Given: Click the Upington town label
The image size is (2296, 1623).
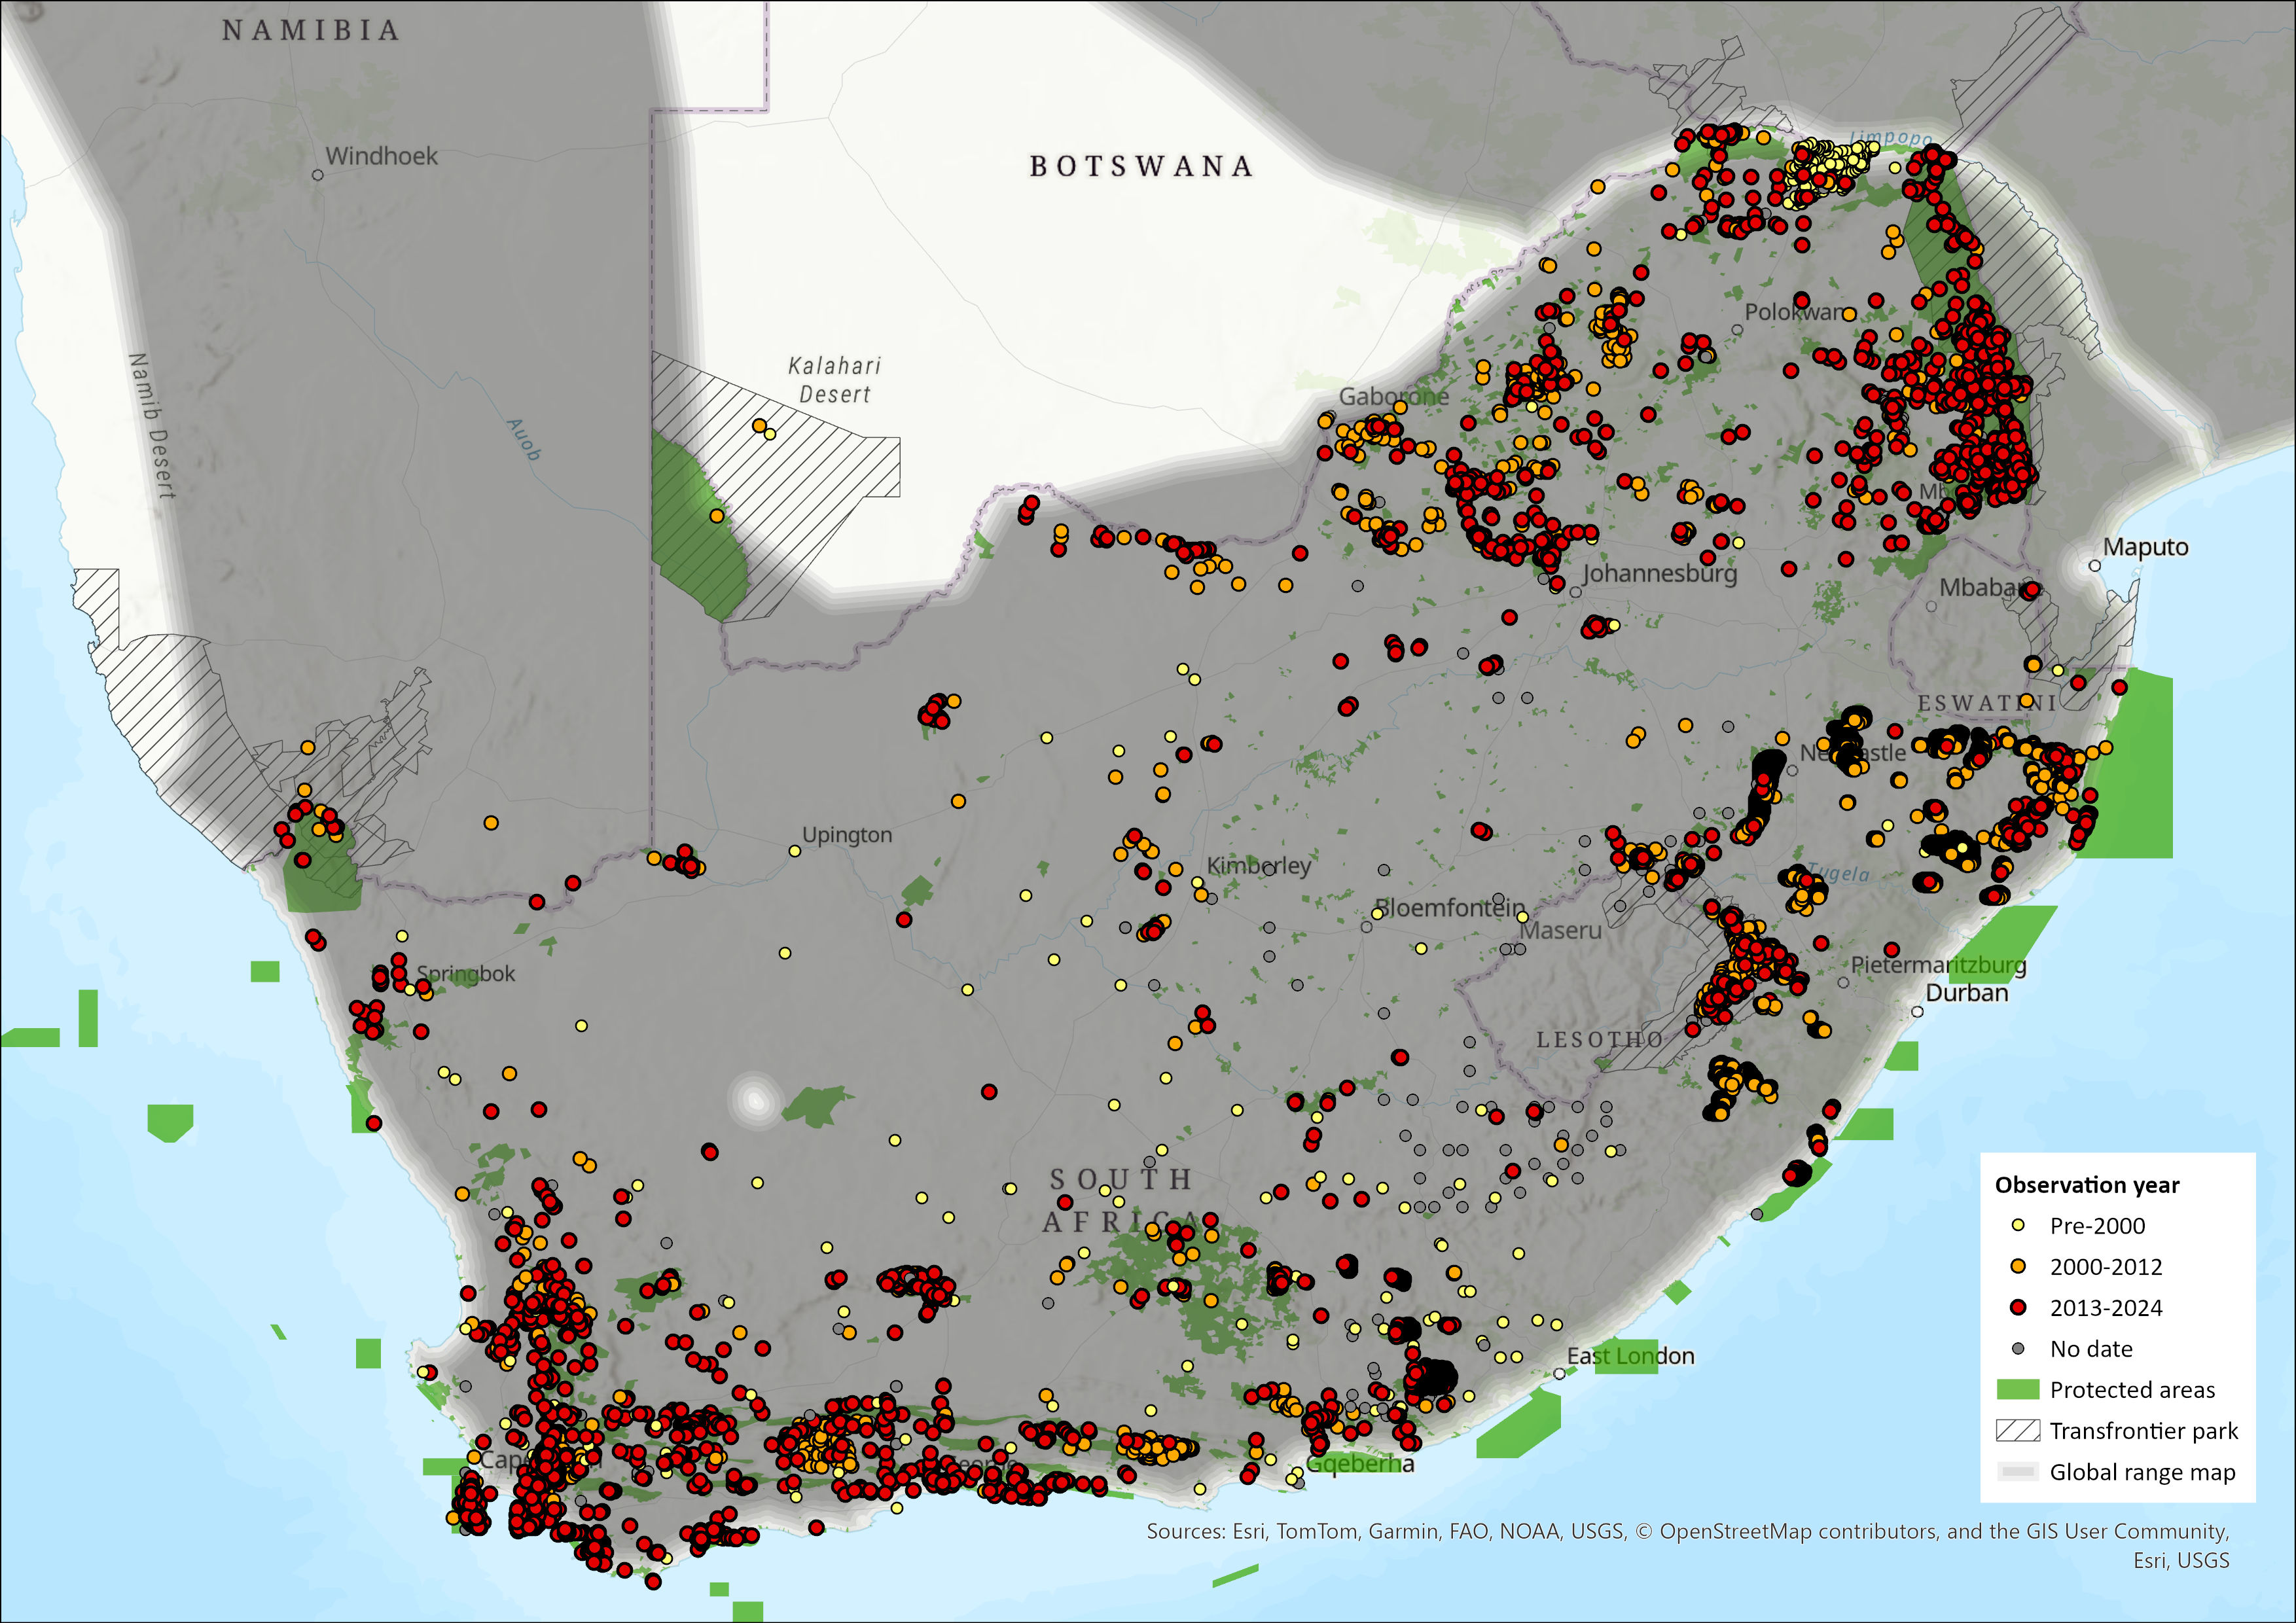Looking at the screenshot, I should [x=846, y=835].
